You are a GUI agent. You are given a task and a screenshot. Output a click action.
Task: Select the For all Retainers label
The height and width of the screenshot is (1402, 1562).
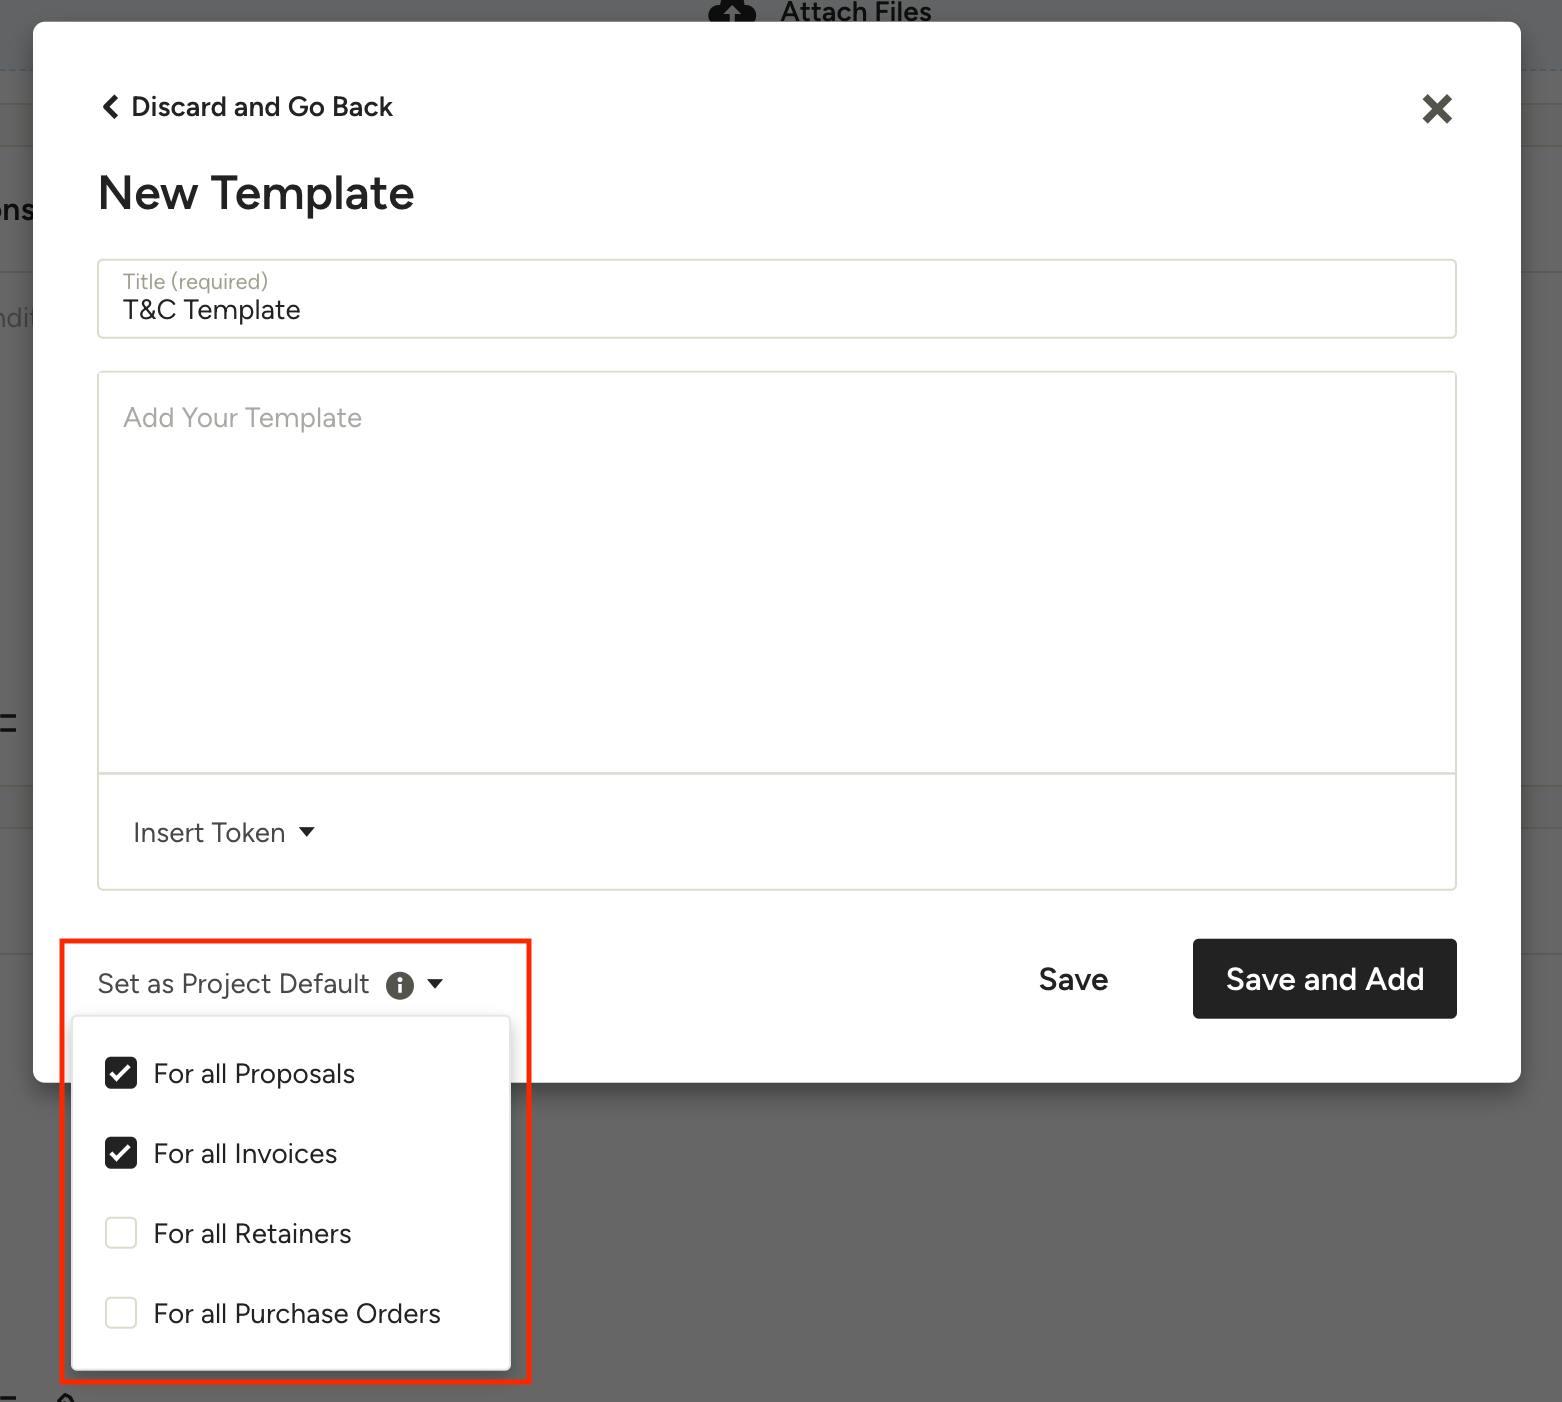coord(252,1234)
